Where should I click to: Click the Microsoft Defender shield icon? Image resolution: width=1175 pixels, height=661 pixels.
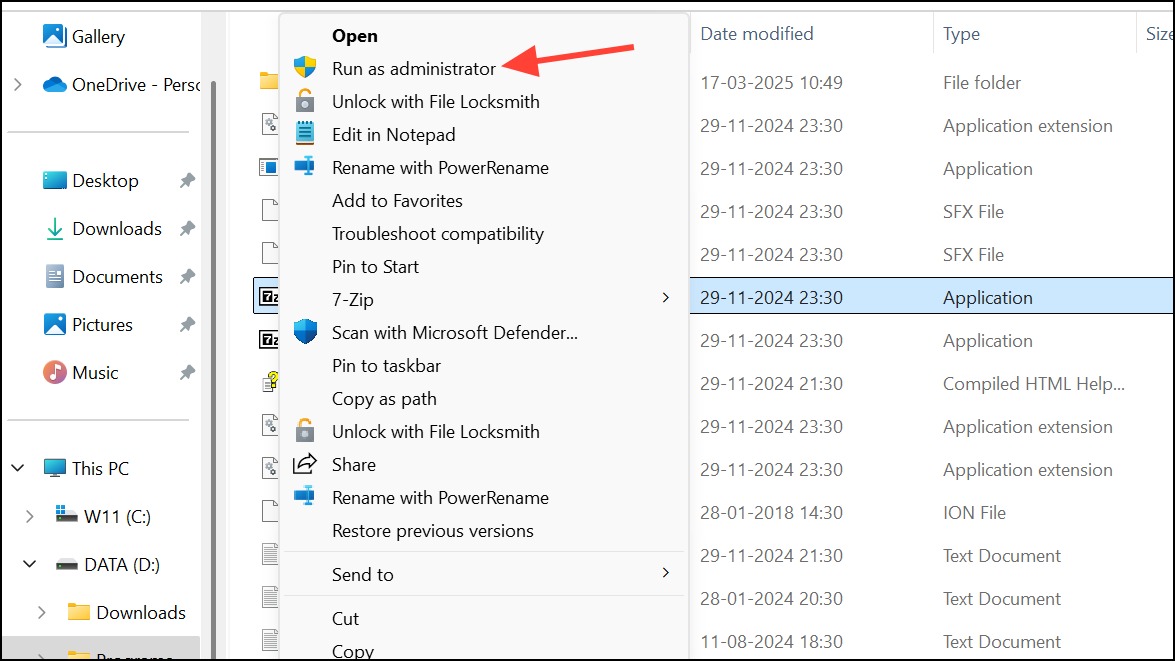click(x=305, y=332)
